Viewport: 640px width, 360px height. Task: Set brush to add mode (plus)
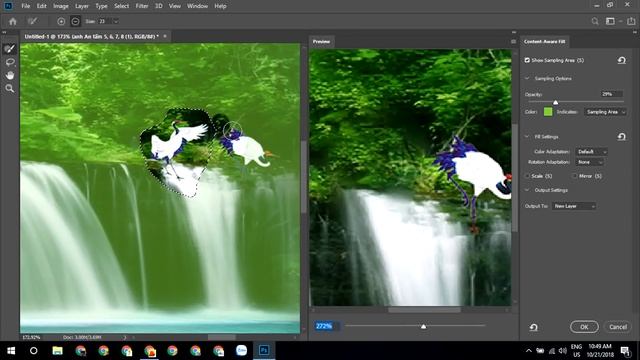61,21
